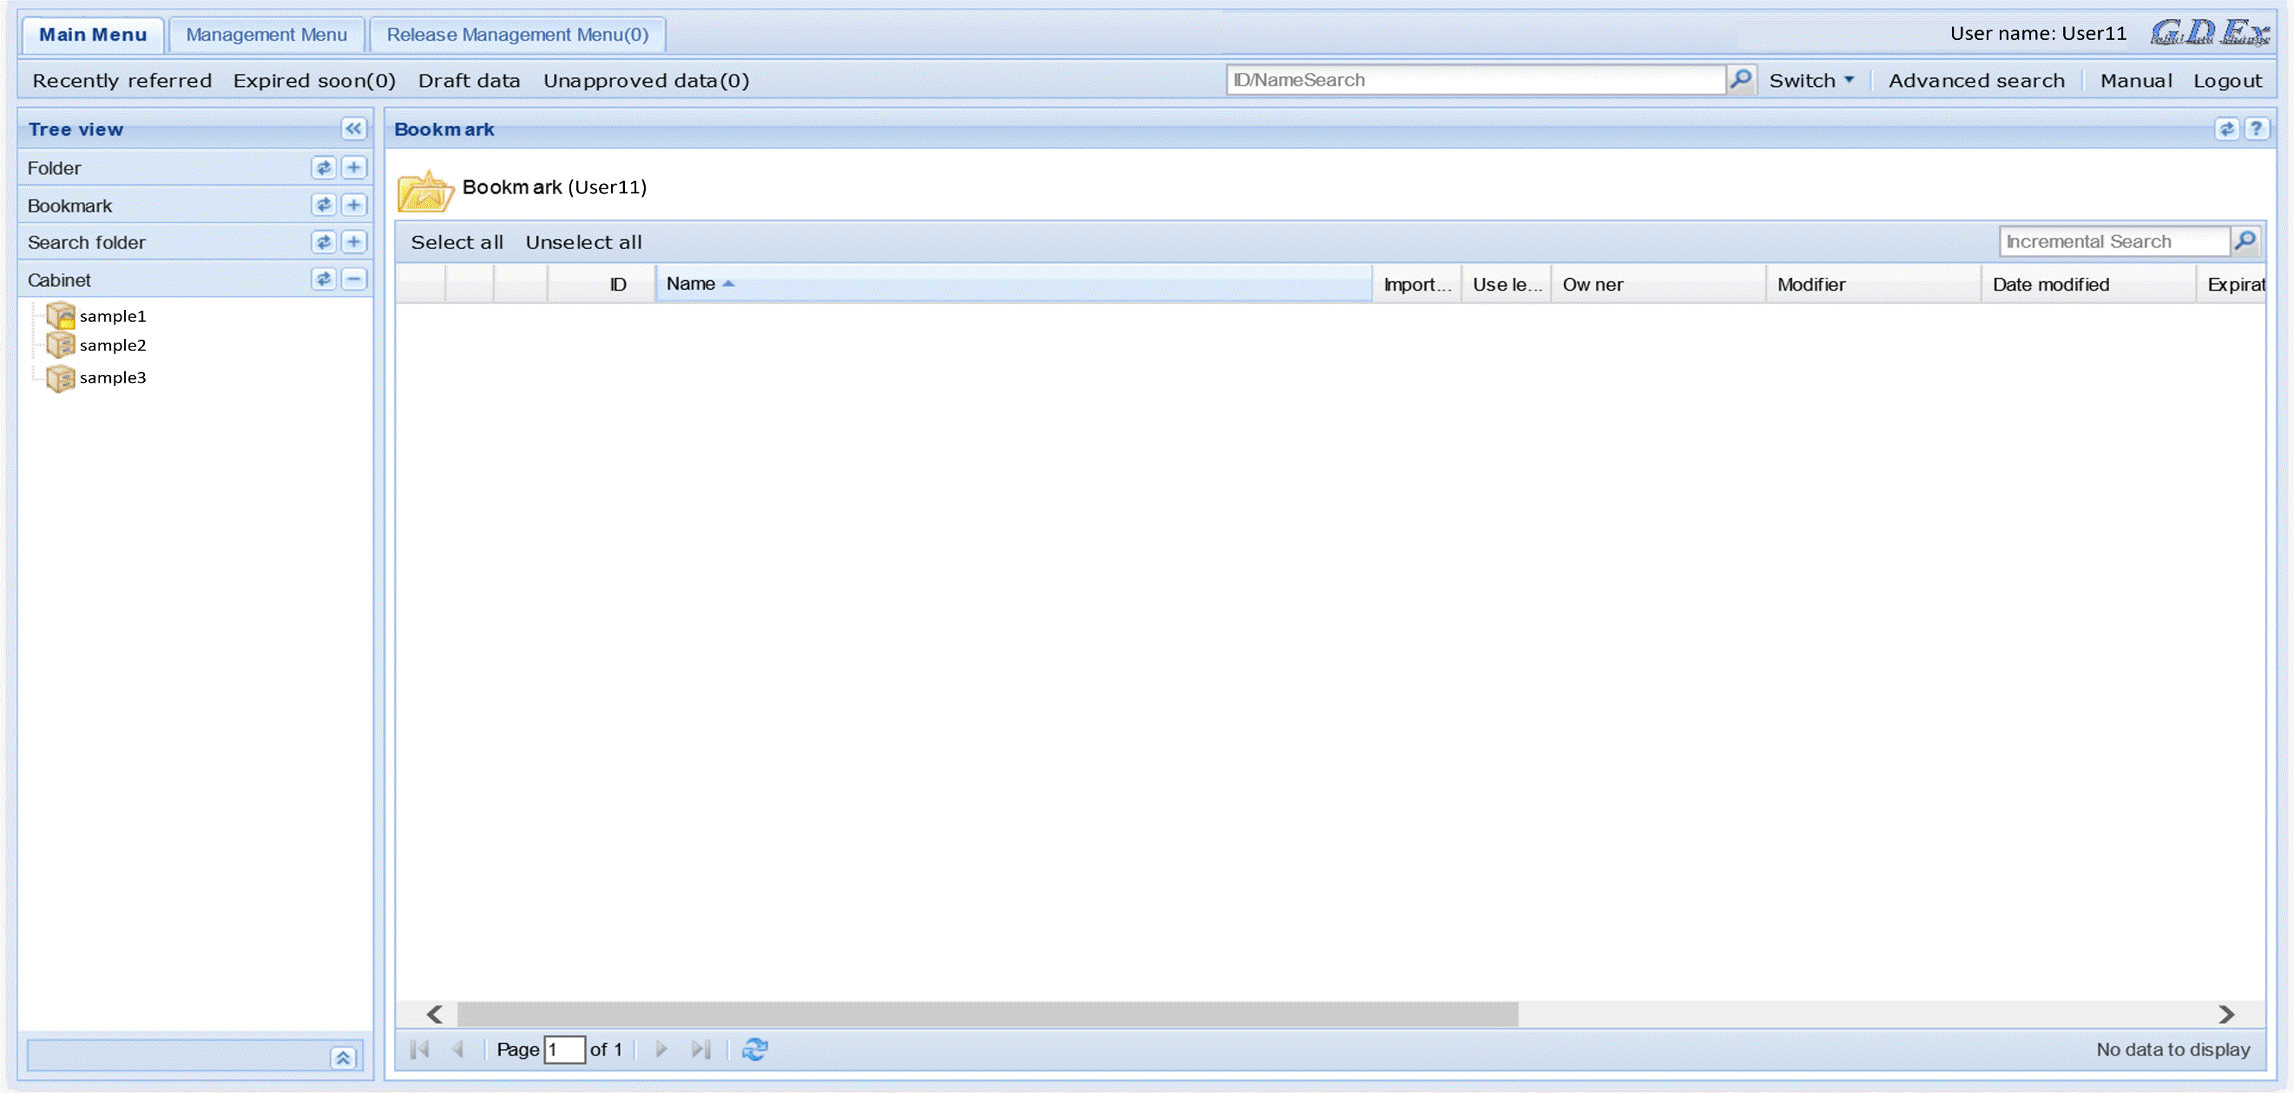
Task: Switch to the Management Menu tab
Action: coord(266,33)
